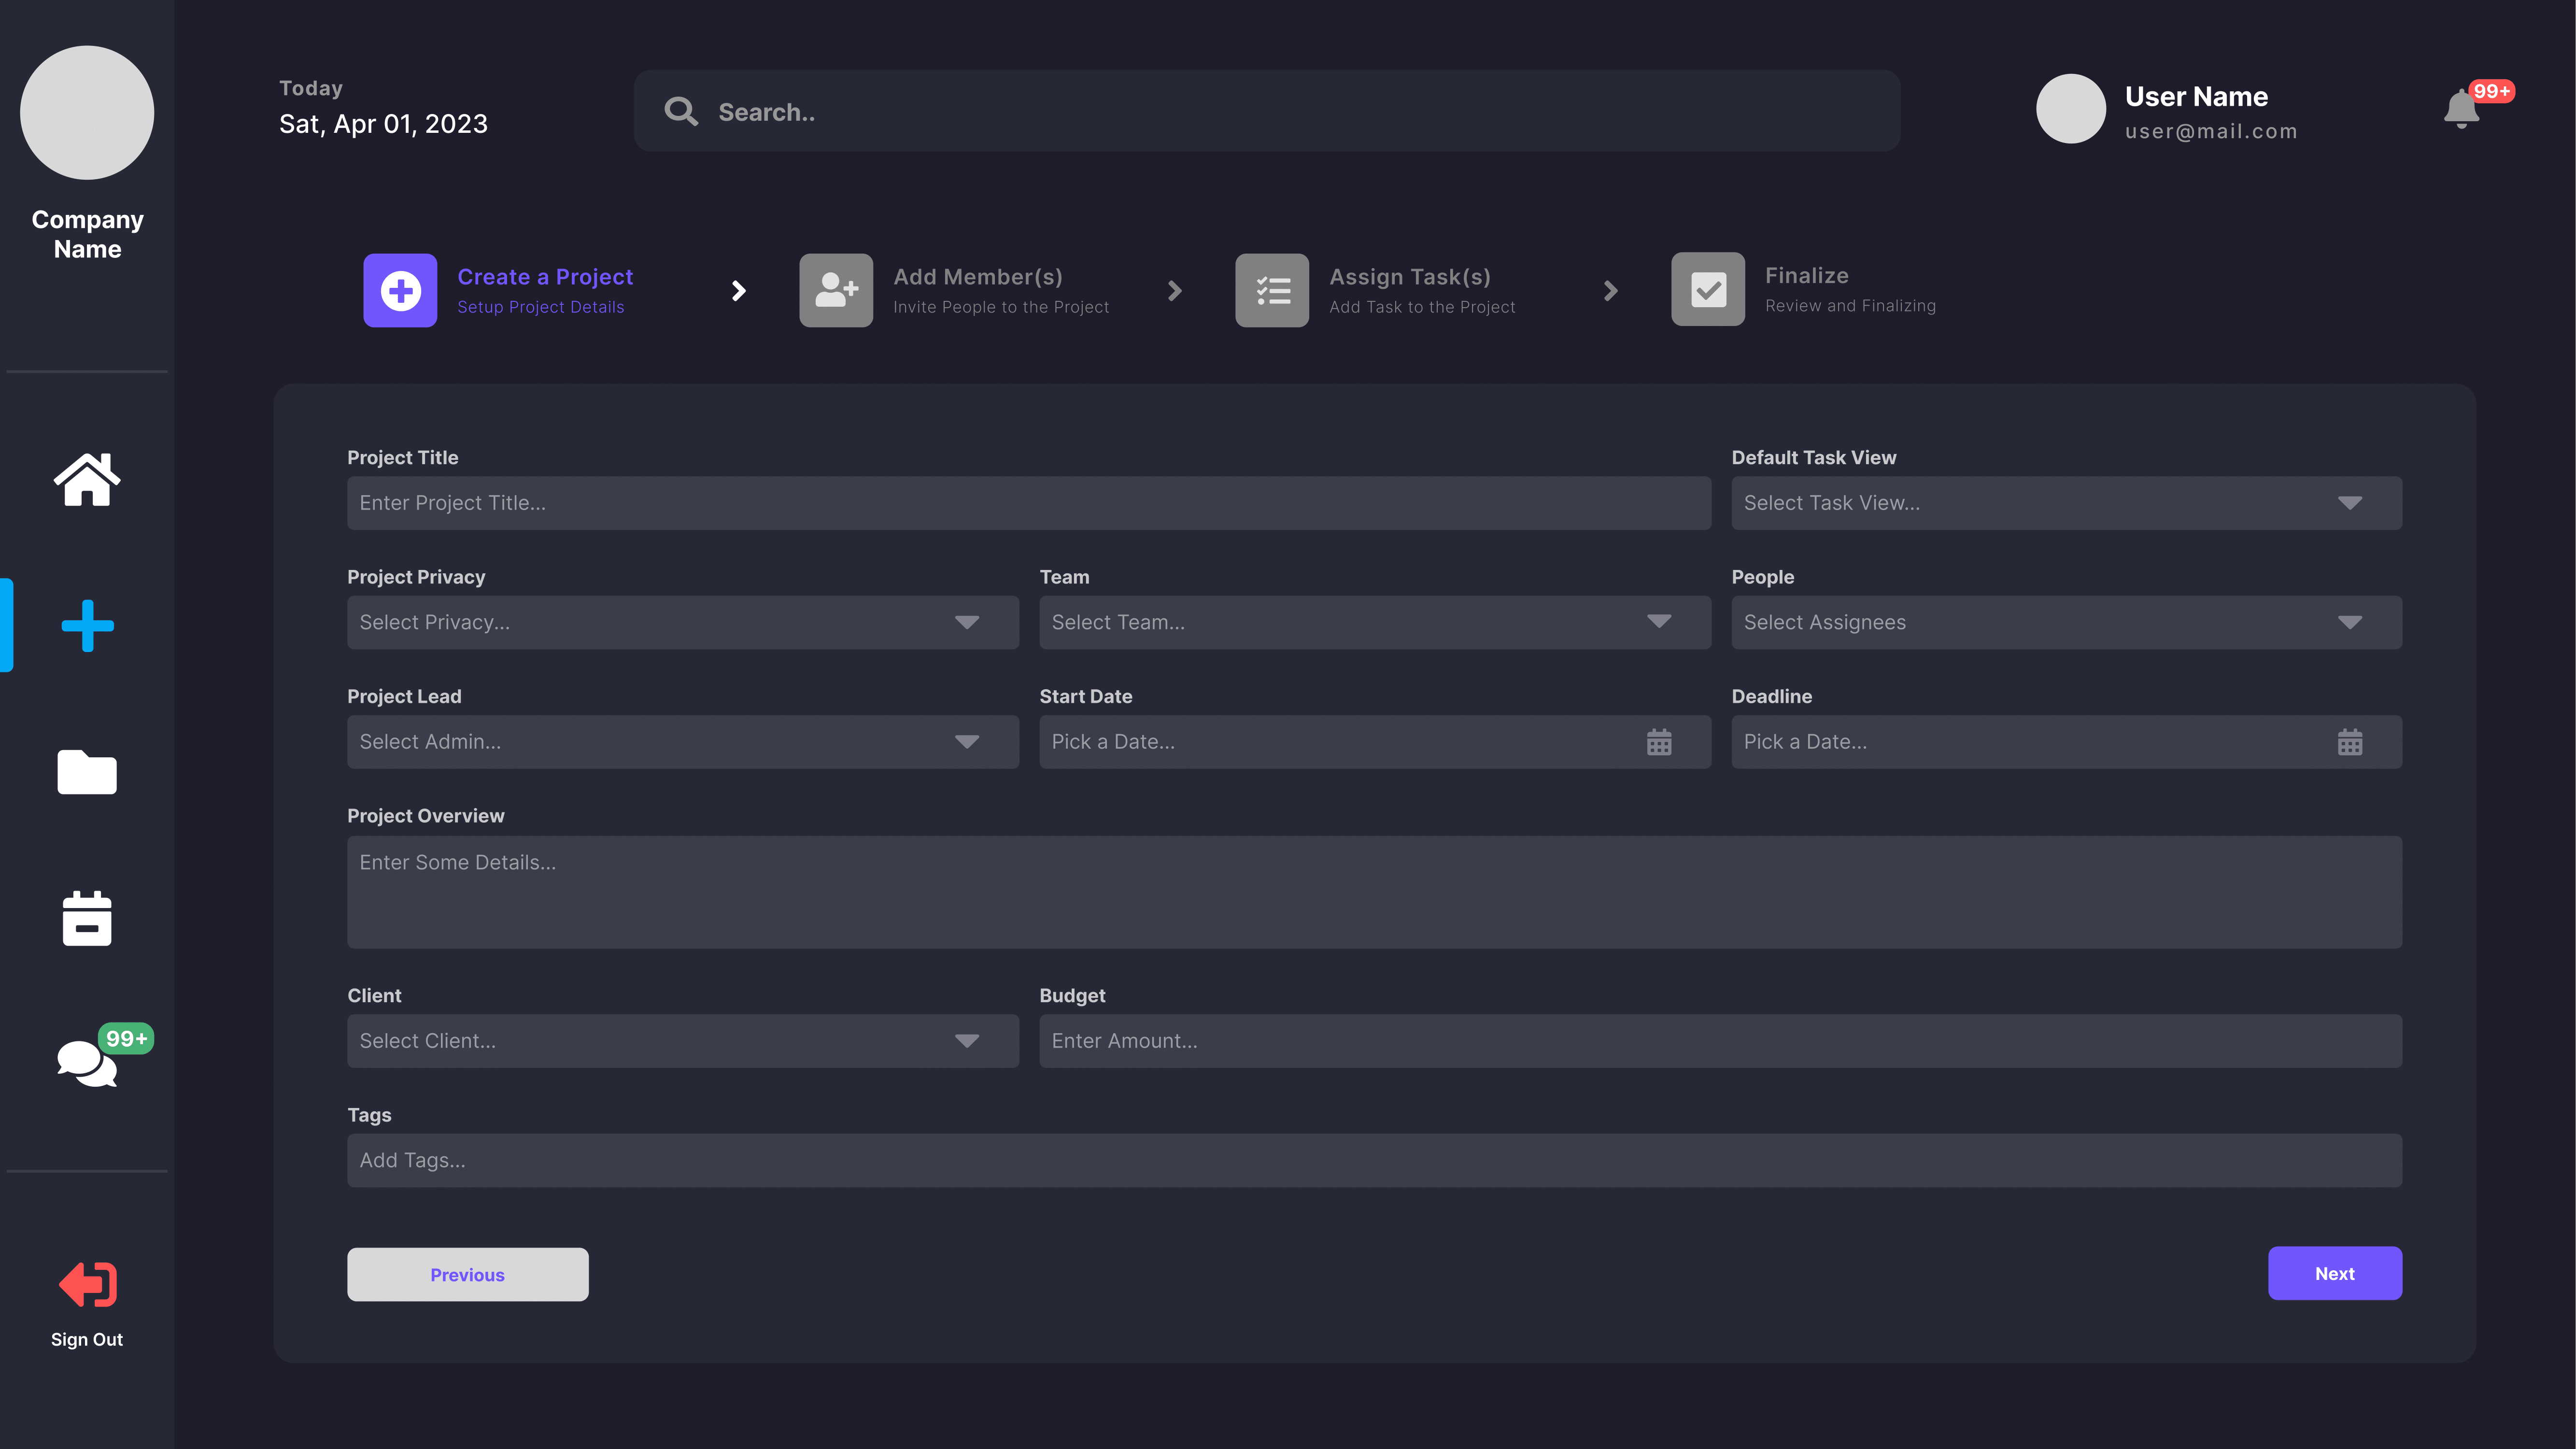Viewport: 2576px width, 1449px height.
Task: Open the calendar icon in sidebar
Action: 87,918
